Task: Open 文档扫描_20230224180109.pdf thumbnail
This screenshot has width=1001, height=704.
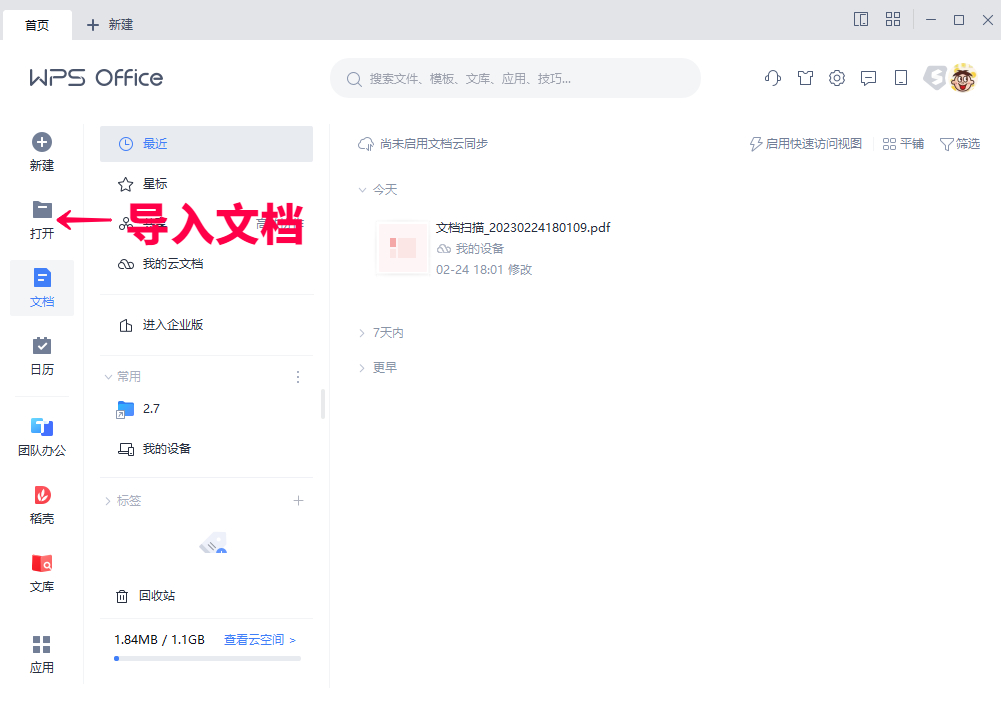Action: [403, 248]
